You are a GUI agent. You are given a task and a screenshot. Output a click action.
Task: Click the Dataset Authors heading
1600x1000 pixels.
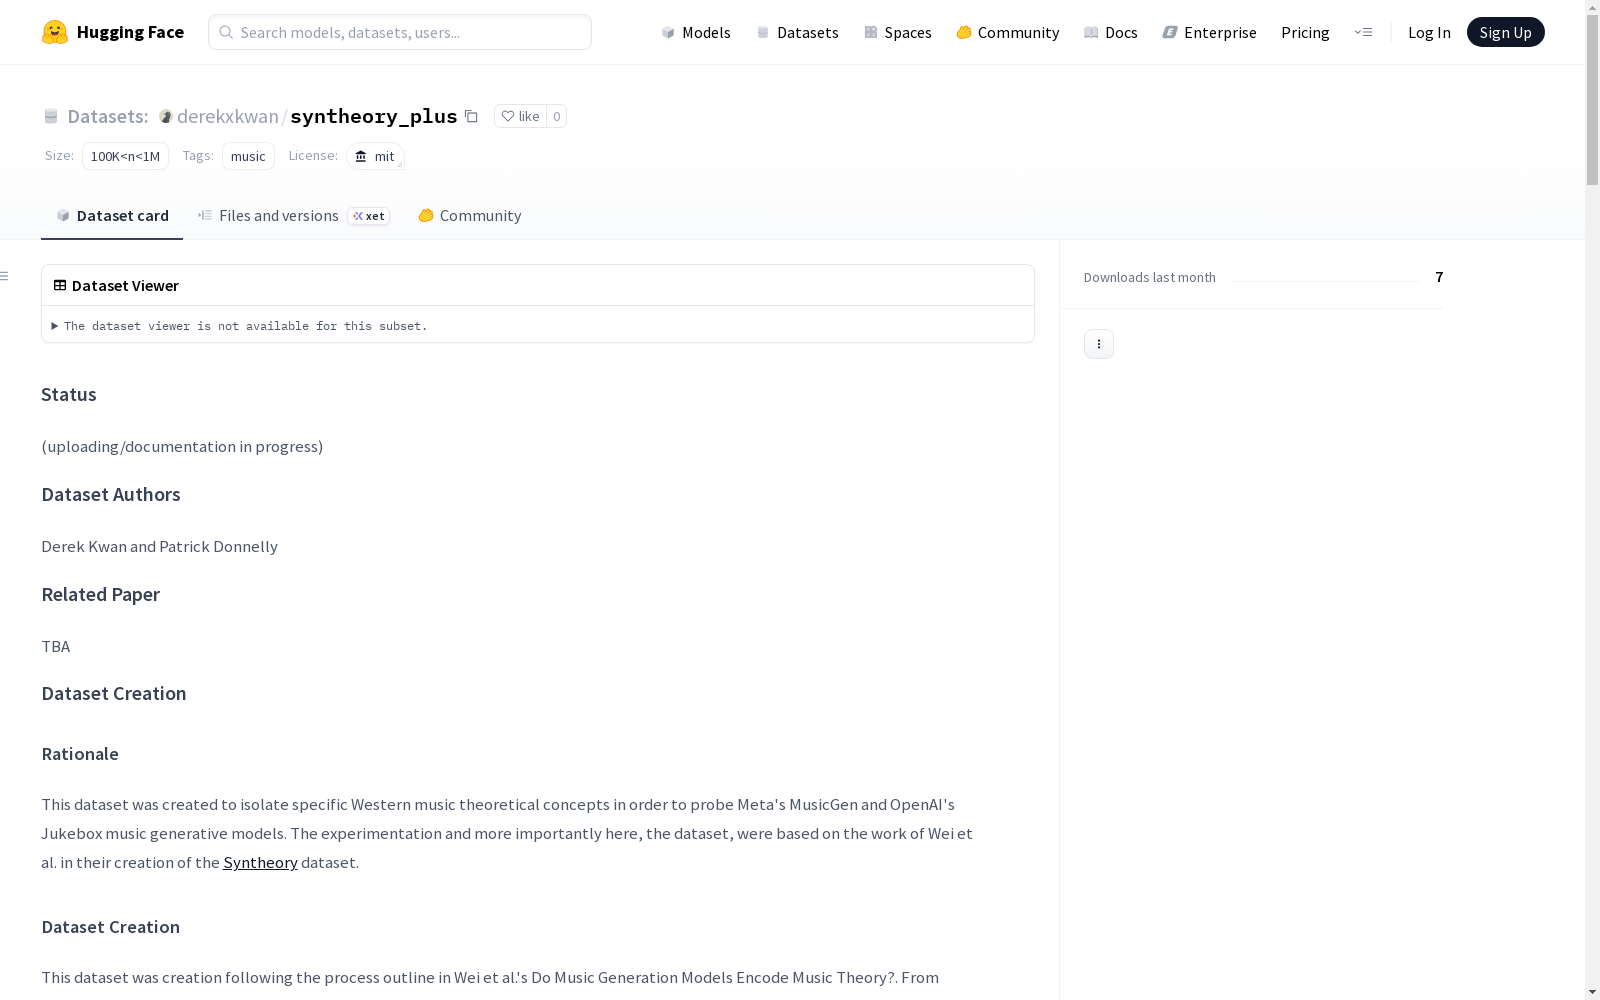click(x=111, y=494)
